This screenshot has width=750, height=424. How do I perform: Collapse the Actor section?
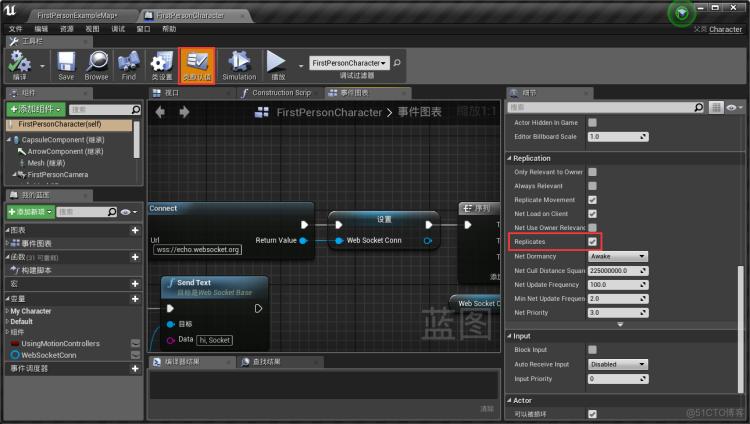(x=509, y=400)
